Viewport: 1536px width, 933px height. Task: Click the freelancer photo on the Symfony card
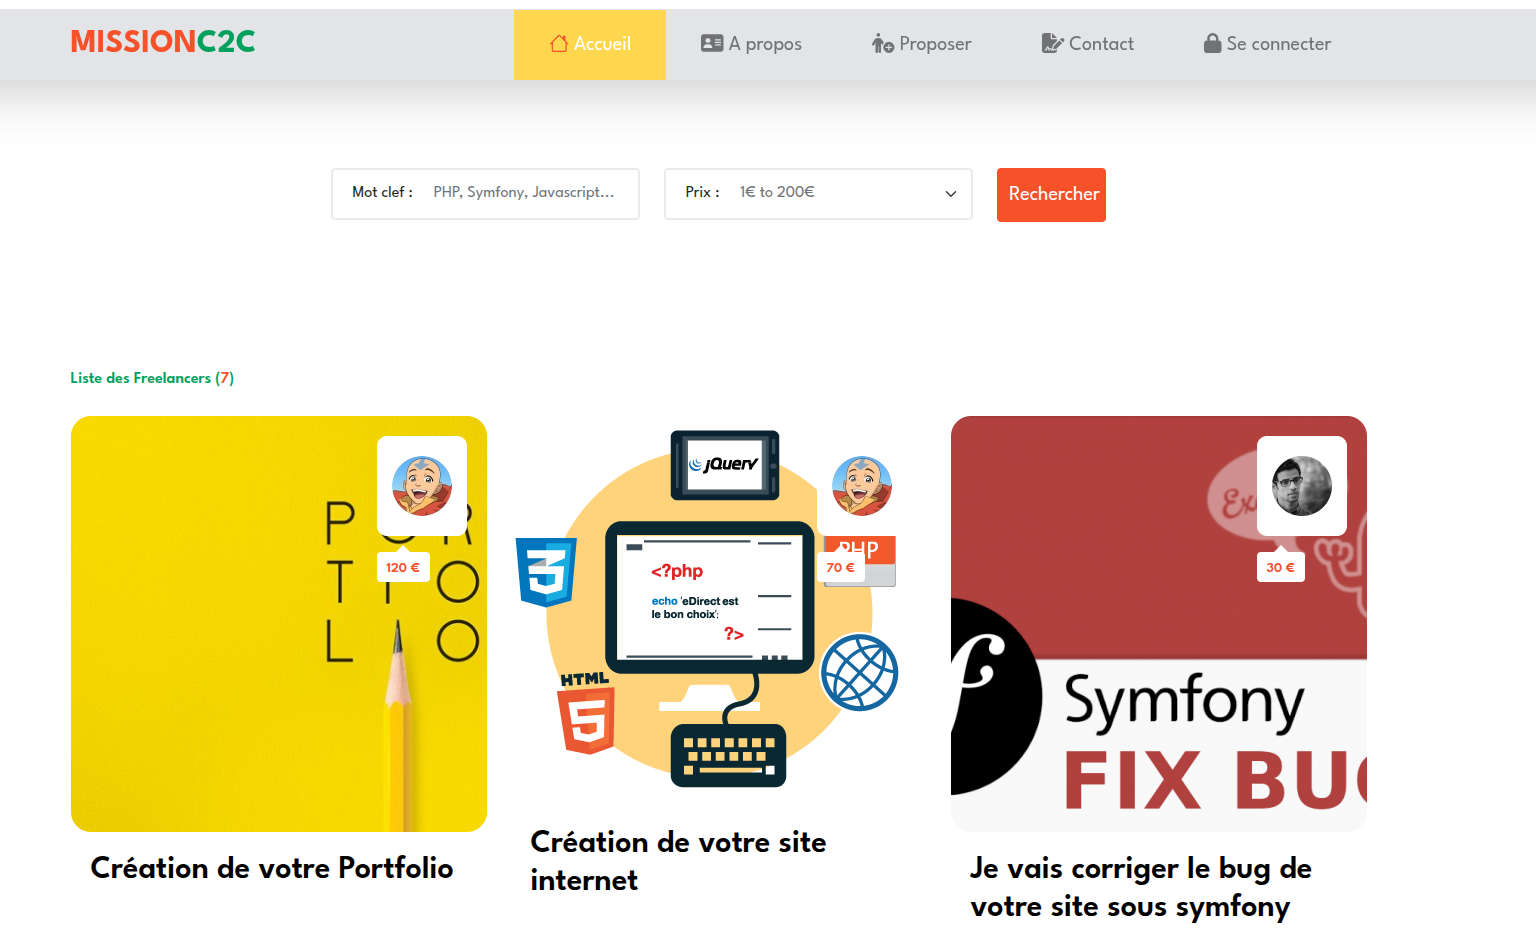click(1302, 486)
